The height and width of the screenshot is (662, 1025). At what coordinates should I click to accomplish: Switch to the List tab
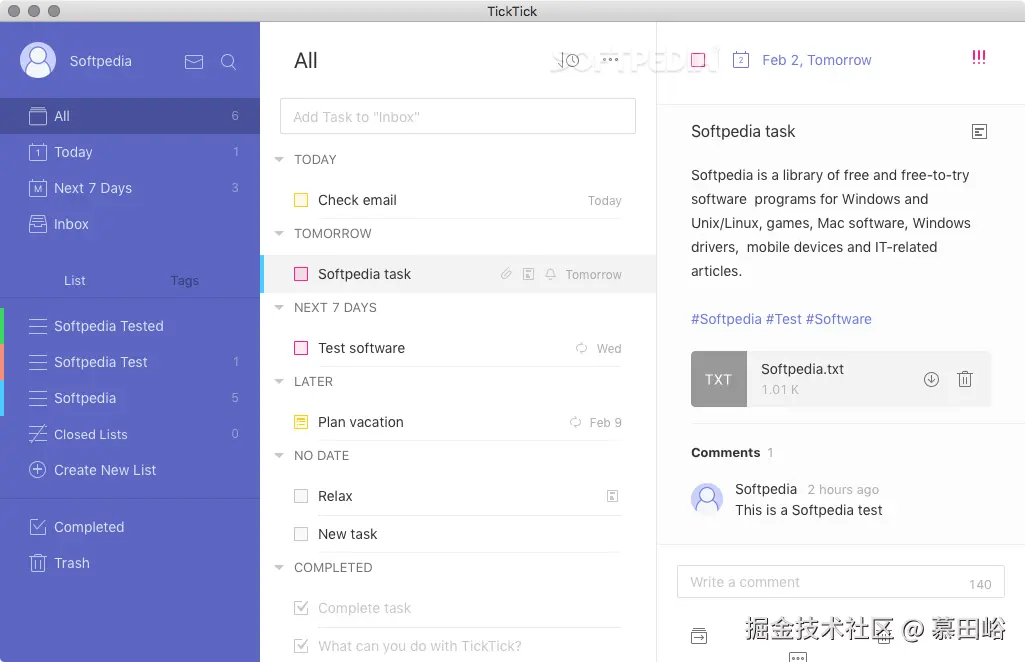(75, 280)
